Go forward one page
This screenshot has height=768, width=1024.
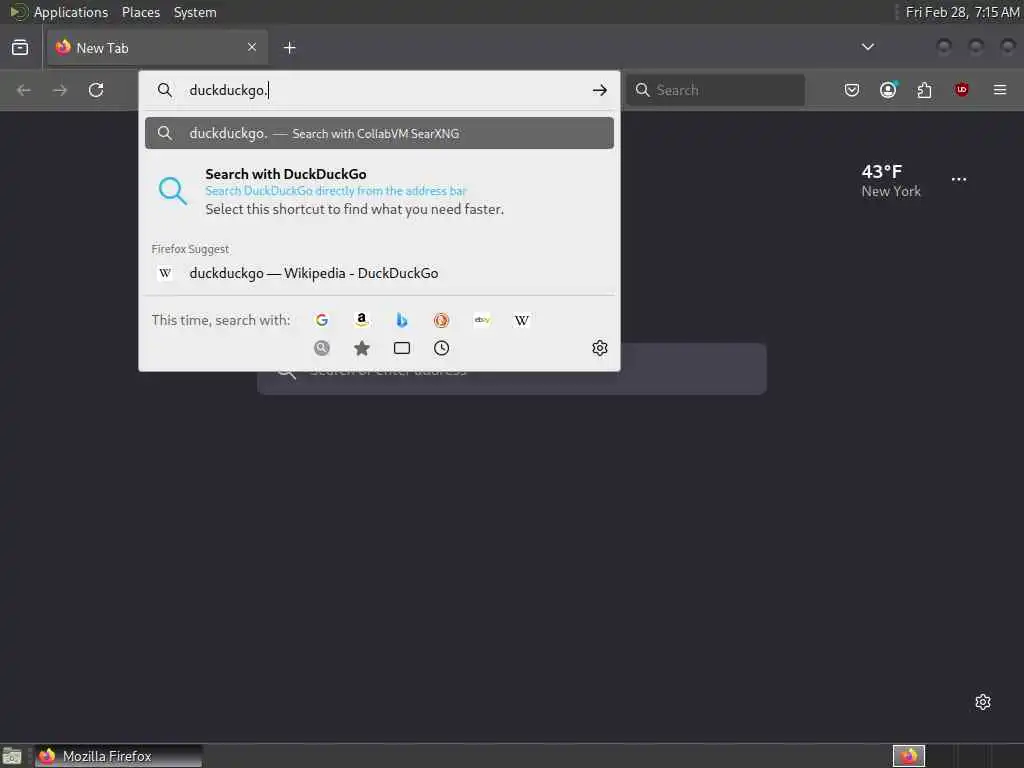pyautogui.click(x=59, y=90)
